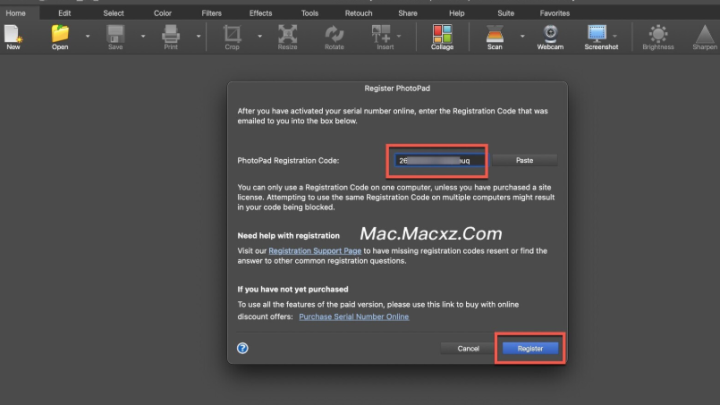720x405 pixels.
Task: Expand the Insert dropdown arrow
Action: pos(399,36)
